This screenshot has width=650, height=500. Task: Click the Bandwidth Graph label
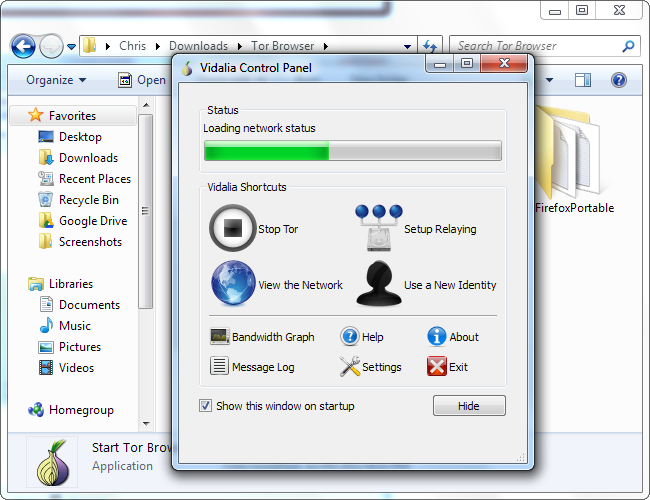coord(273,337)
